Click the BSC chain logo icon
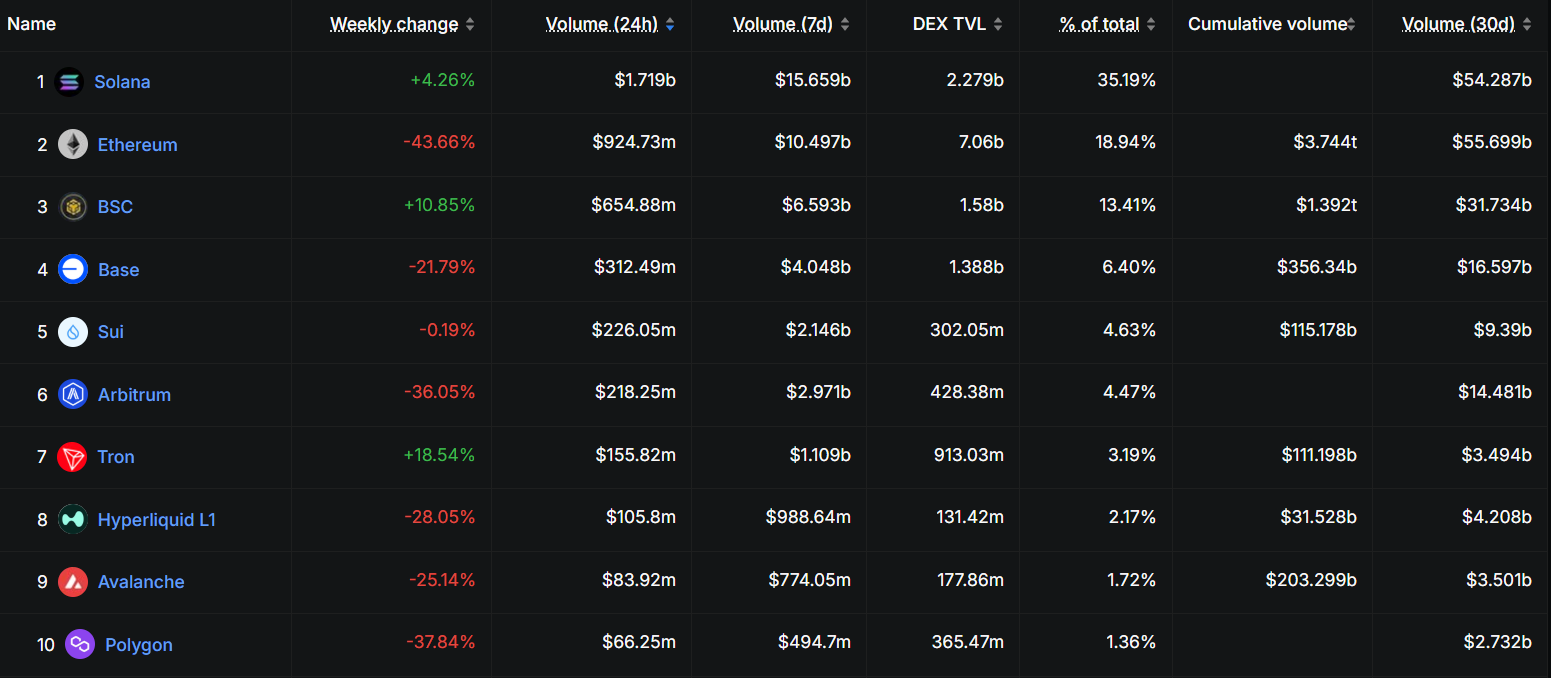 73,207
